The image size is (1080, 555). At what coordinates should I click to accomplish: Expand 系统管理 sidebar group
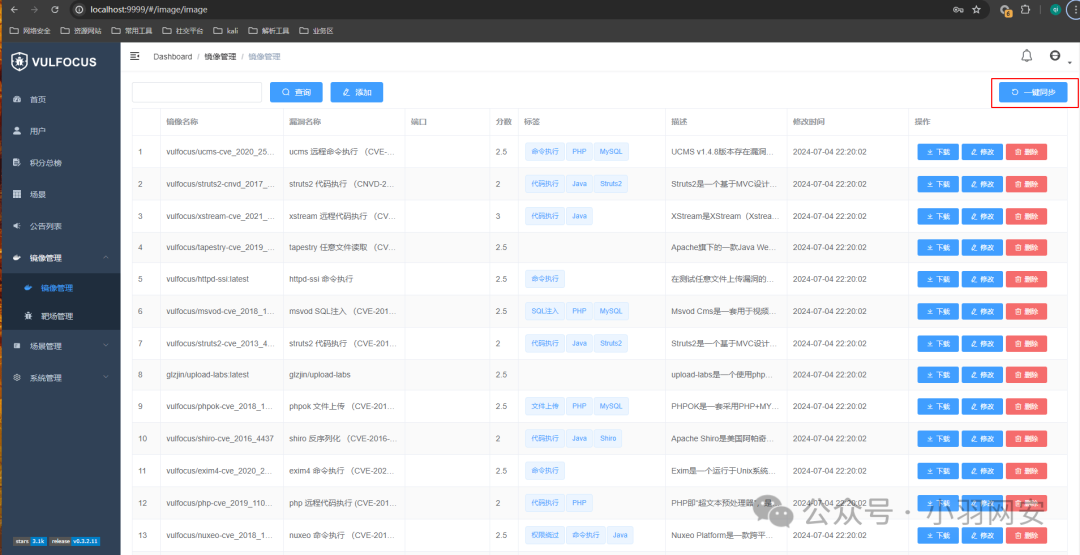[60, 377]
